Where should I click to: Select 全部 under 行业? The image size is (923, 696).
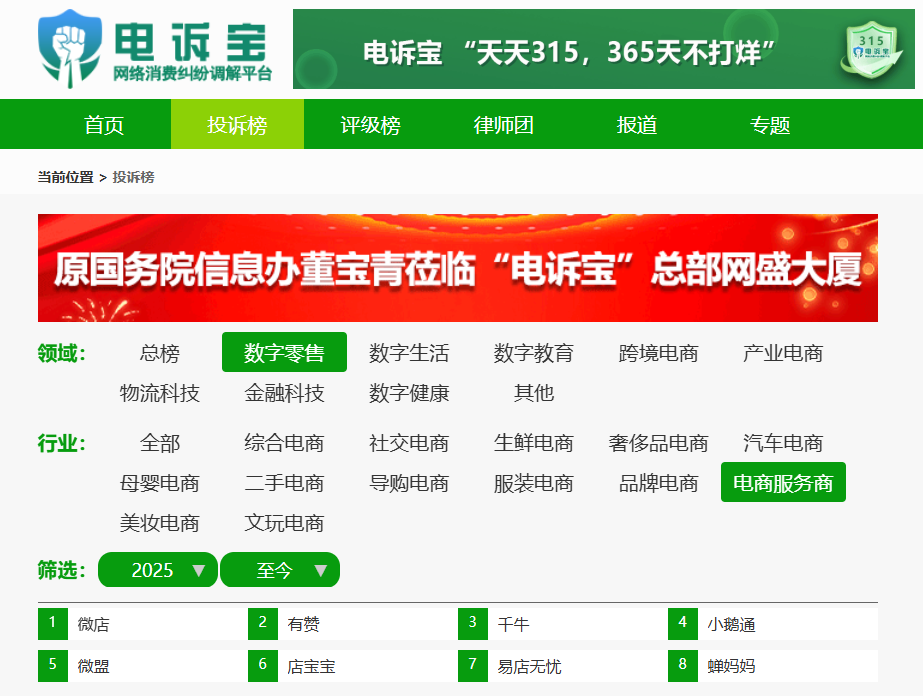(x=160, y=442)
